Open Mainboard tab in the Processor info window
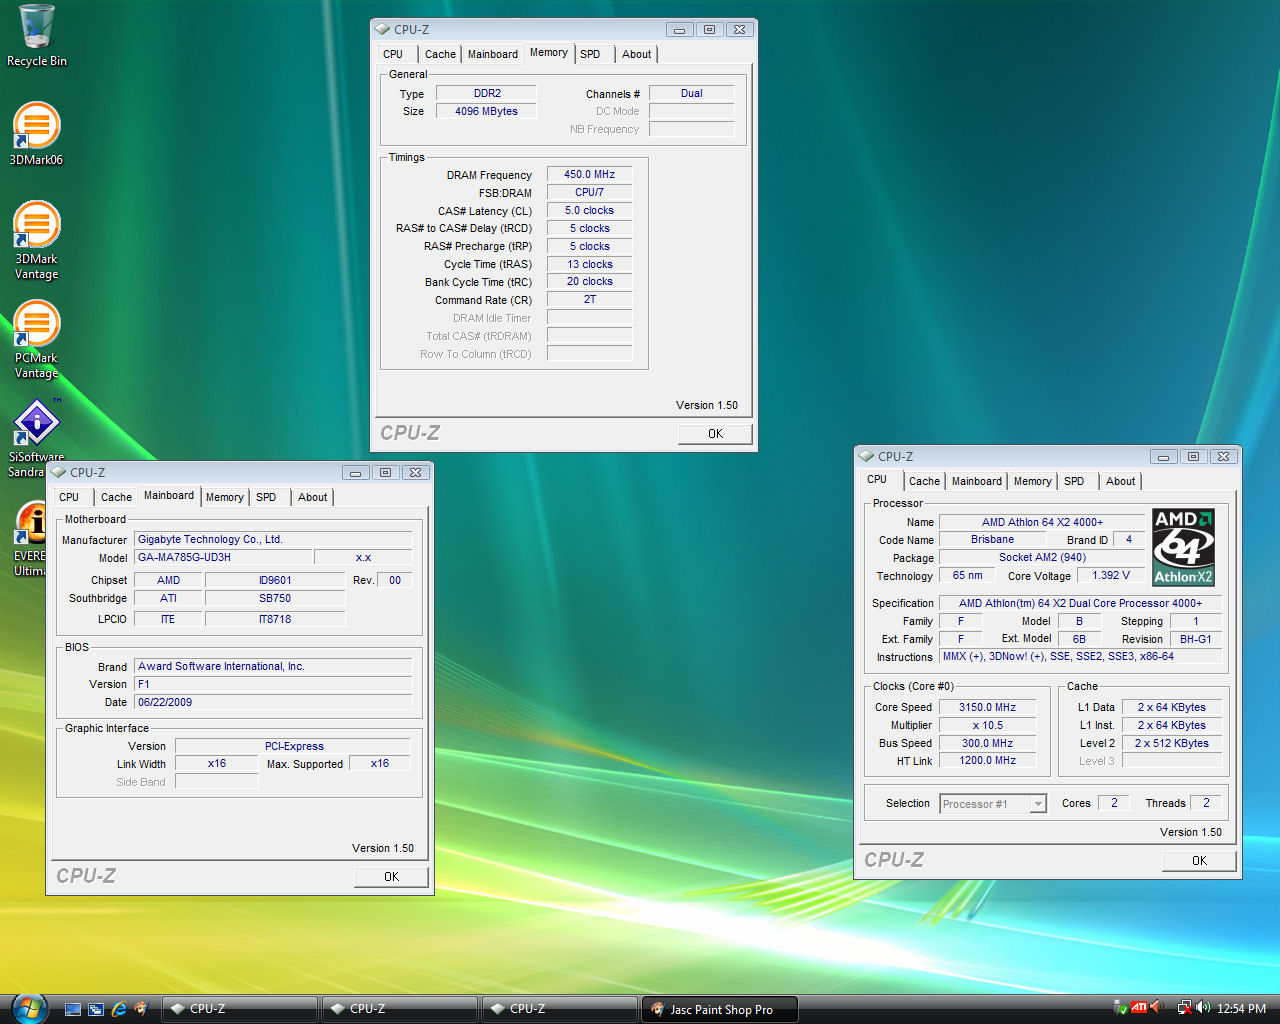The height and width of the screenshot is (1024, 1280). (977, 481)
